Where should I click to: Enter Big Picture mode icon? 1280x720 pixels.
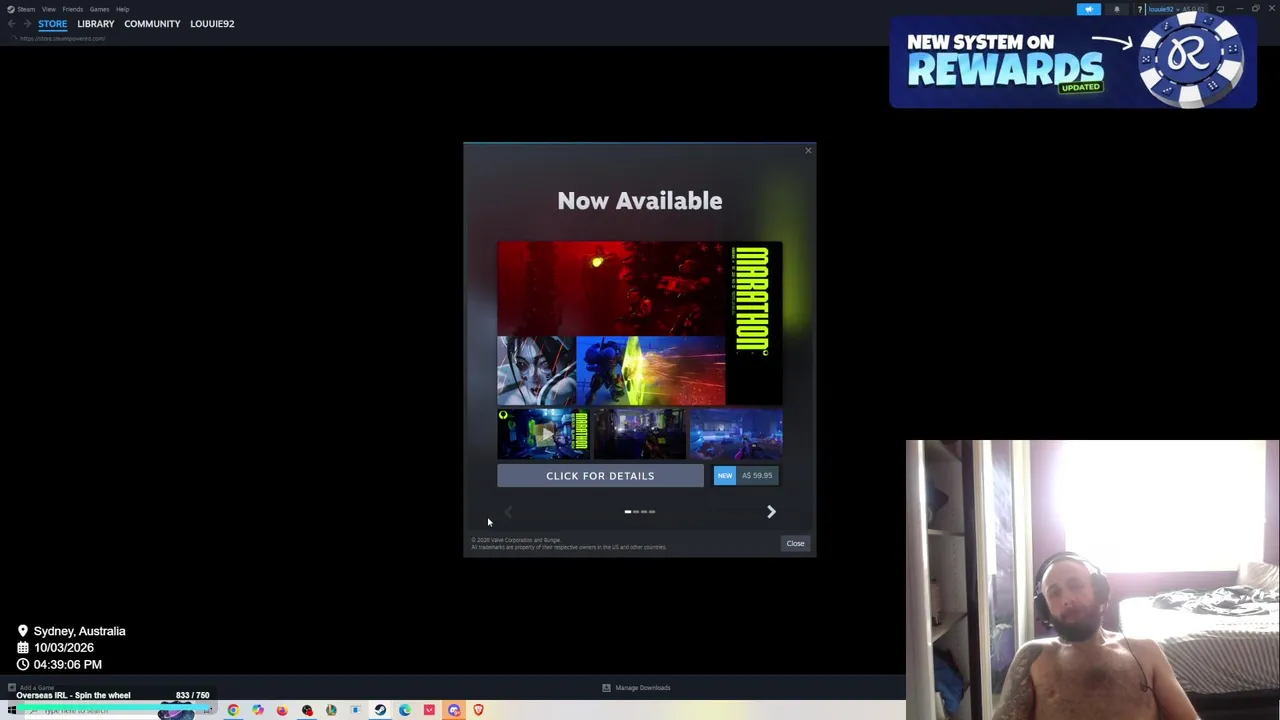point(1220,9)
